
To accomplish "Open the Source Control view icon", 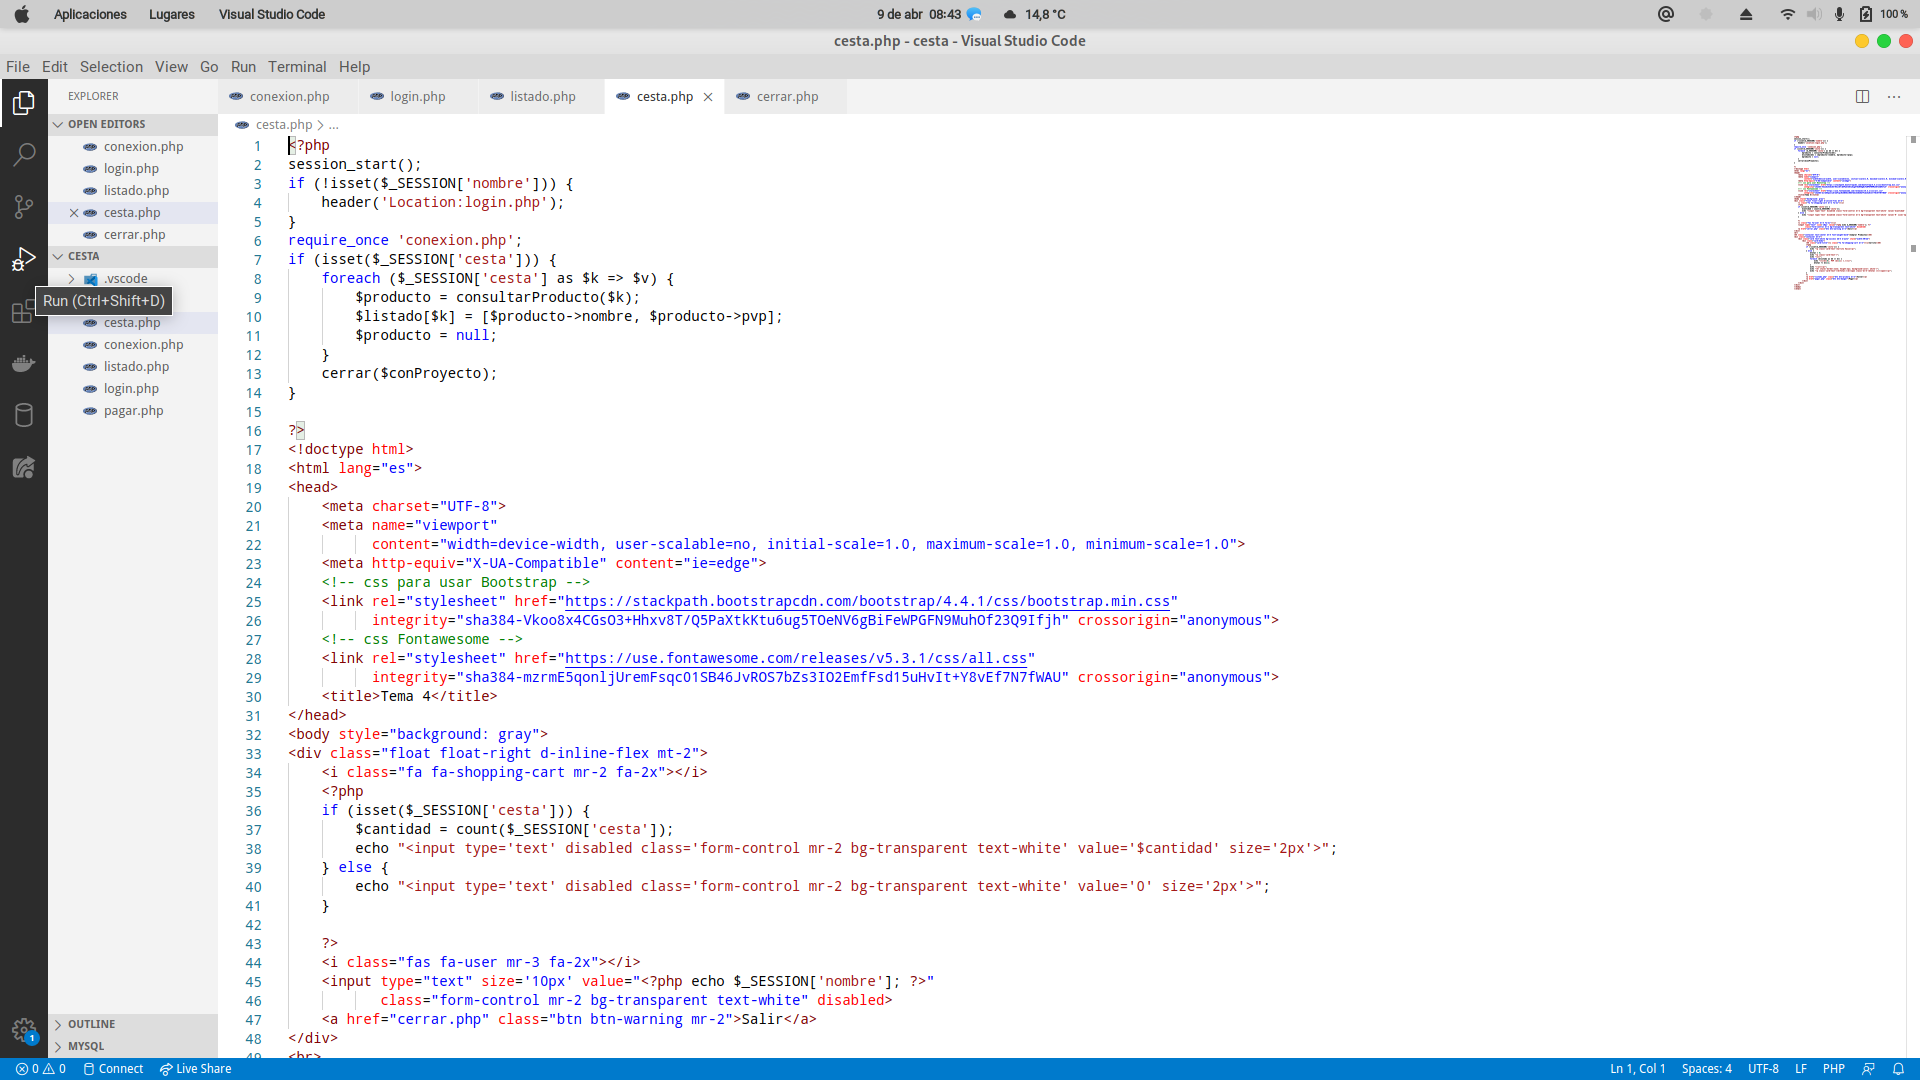I will [x=24, y=207].
